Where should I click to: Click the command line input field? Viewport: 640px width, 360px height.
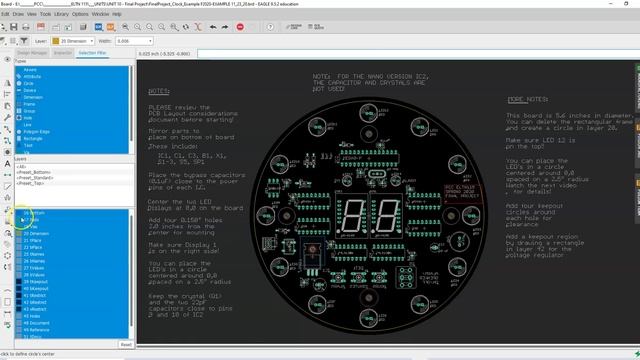418,53
